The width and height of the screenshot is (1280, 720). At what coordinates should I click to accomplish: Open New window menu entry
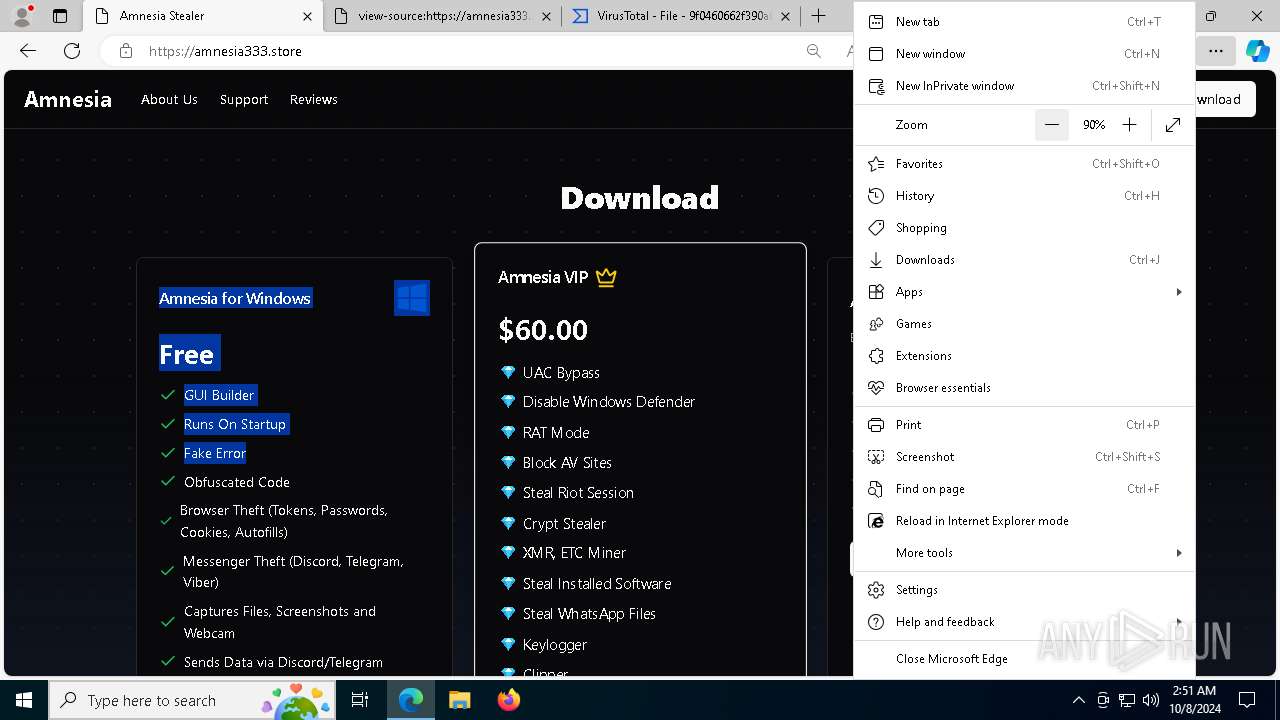[x=1024, y=54]
